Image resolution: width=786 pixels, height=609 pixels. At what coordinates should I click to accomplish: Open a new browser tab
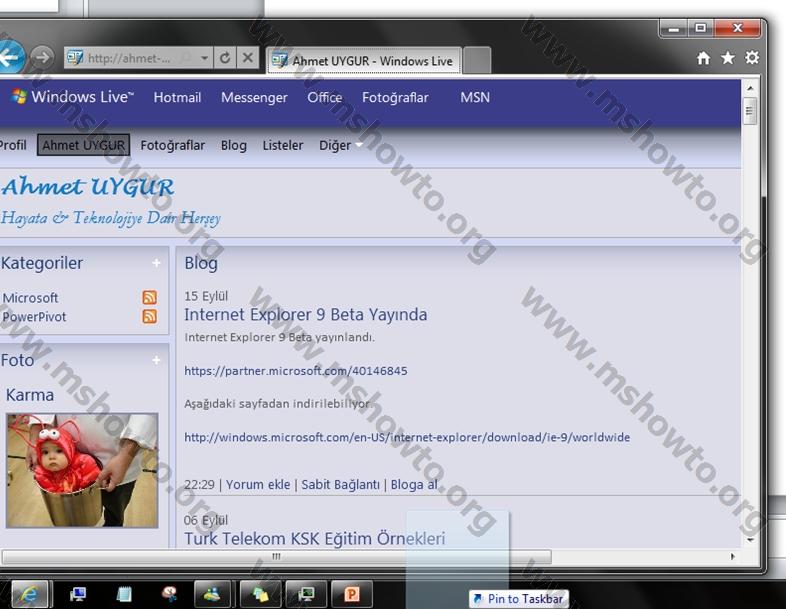(477, 61)
